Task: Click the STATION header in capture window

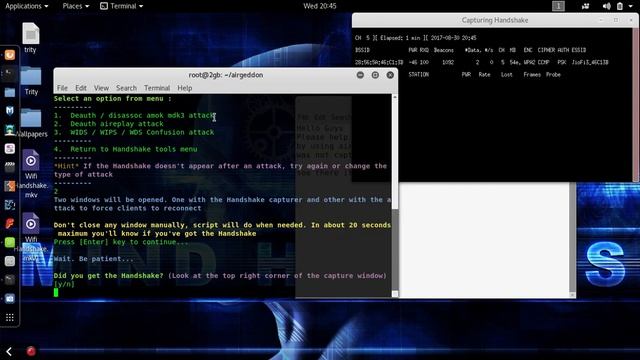Action: (419, 75)
